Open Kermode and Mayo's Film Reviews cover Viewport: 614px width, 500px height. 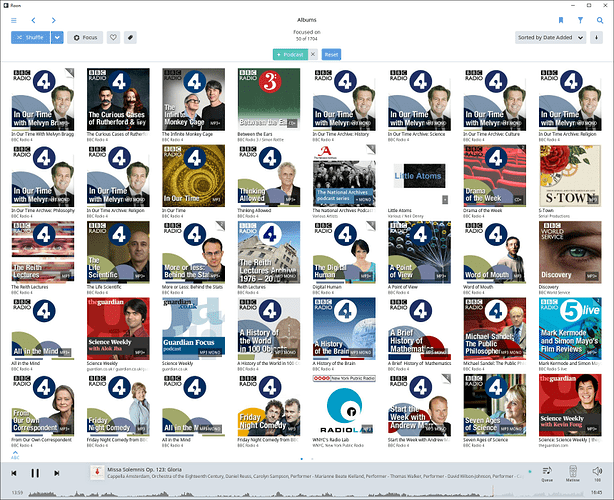(x=570, y=329)
